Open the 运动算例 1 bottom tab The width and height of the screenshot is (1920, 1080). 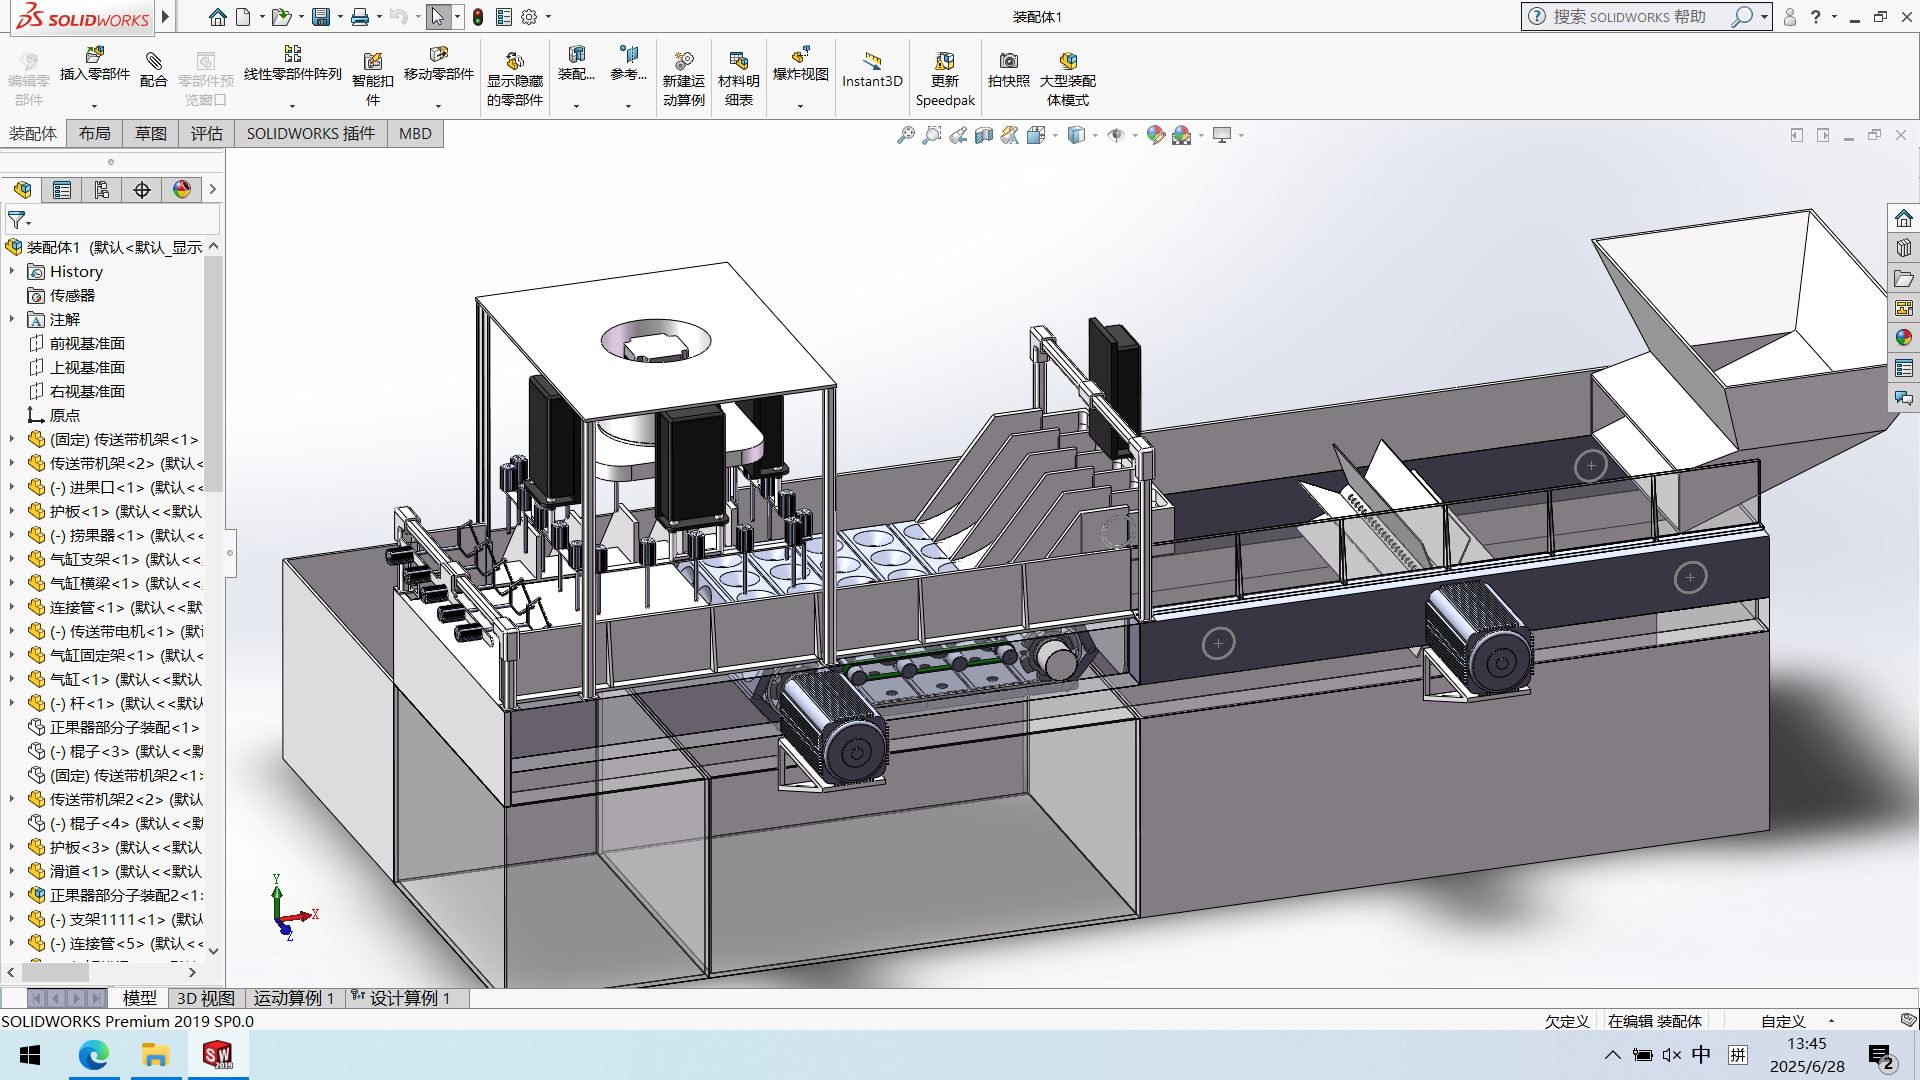(x=293, y=998)
